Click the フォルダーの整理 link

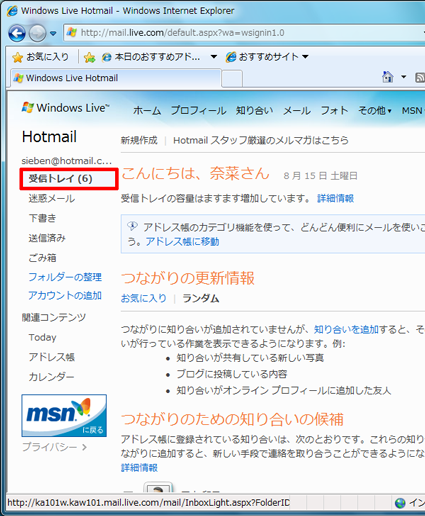coord(65,277)
